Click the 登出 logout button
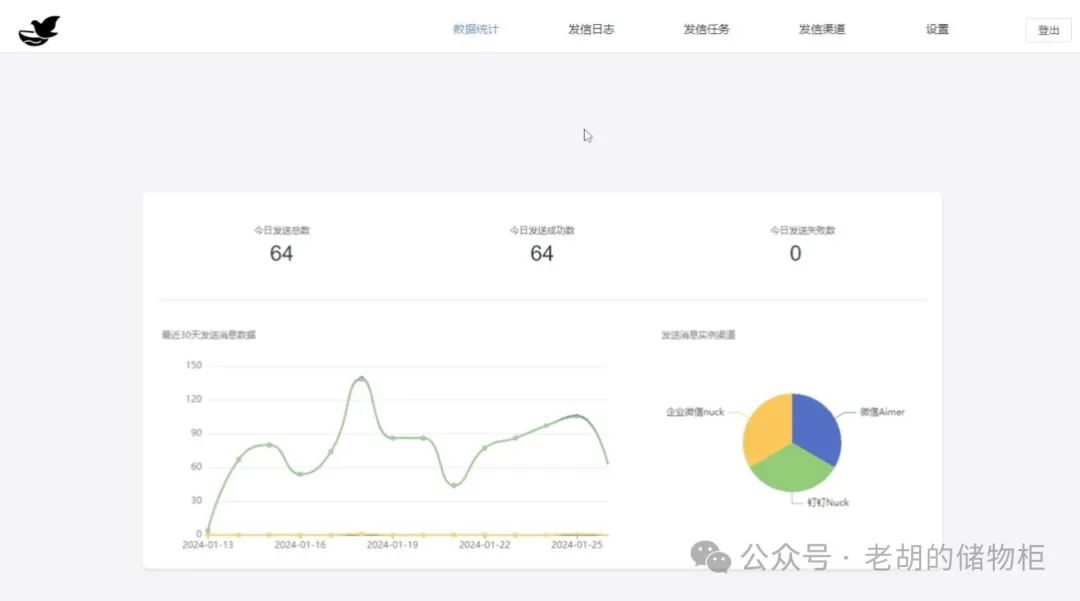The image size is (1080, 601). click(1048, 30)
